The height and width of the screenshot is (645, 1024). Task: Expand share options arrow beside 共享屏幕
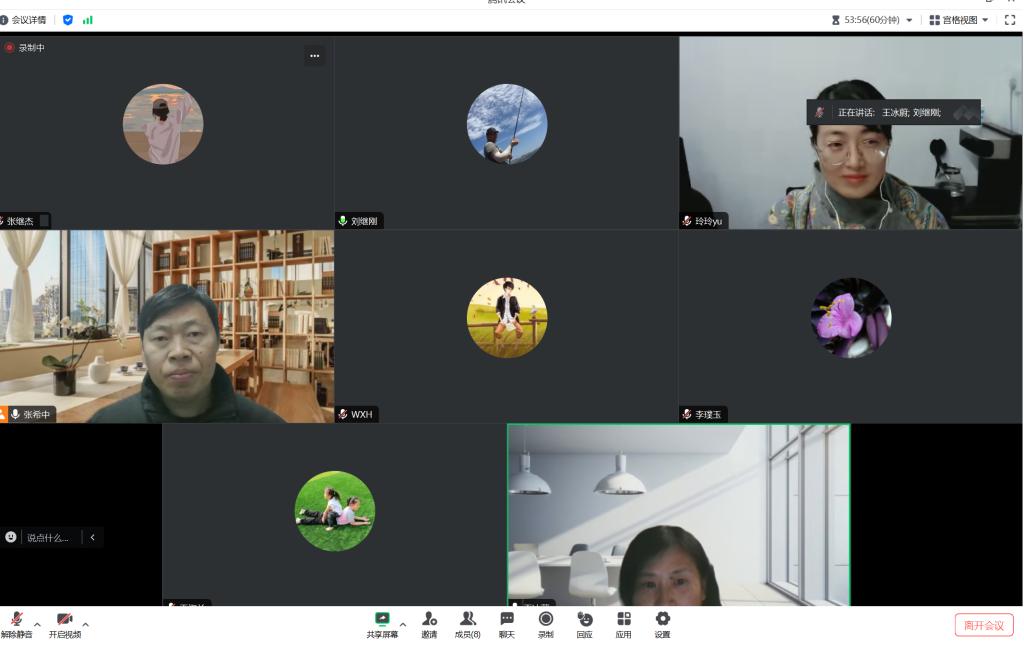click(x=402, y=625)
